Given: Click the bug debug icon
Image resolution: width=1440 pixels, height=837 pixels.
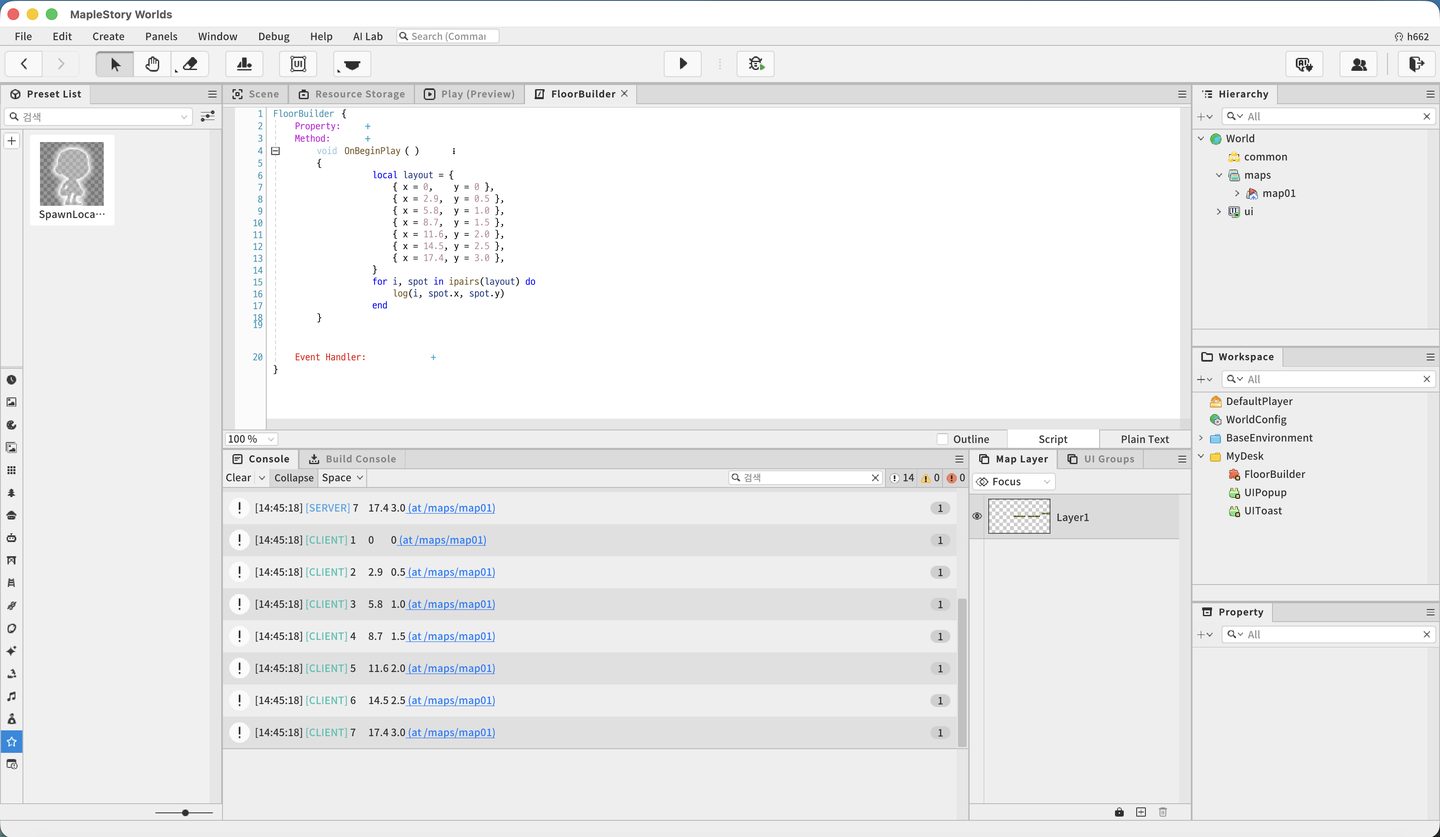Looking at the screenshot, I should tap(756, 64).
